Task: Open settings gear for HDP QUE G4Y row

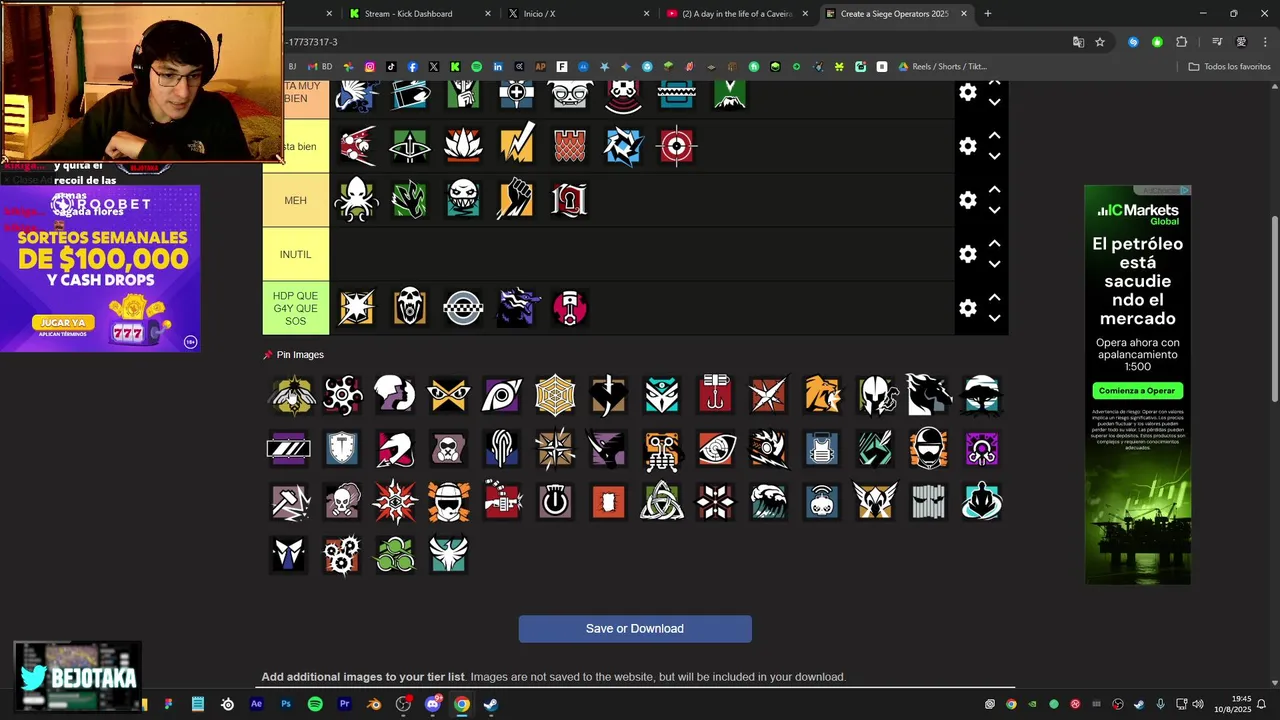Action: point(968,308)
